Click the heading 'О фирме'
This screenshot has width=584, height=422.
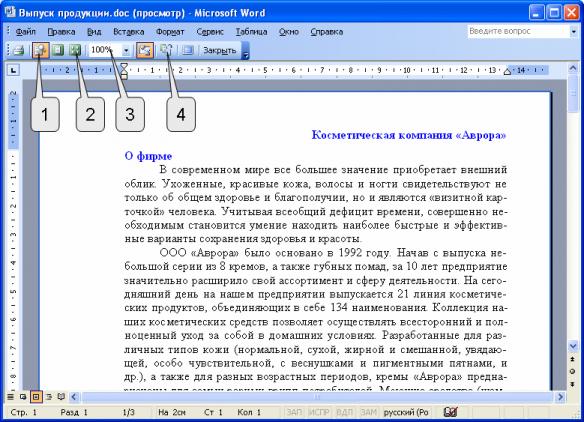click(148, 156)
